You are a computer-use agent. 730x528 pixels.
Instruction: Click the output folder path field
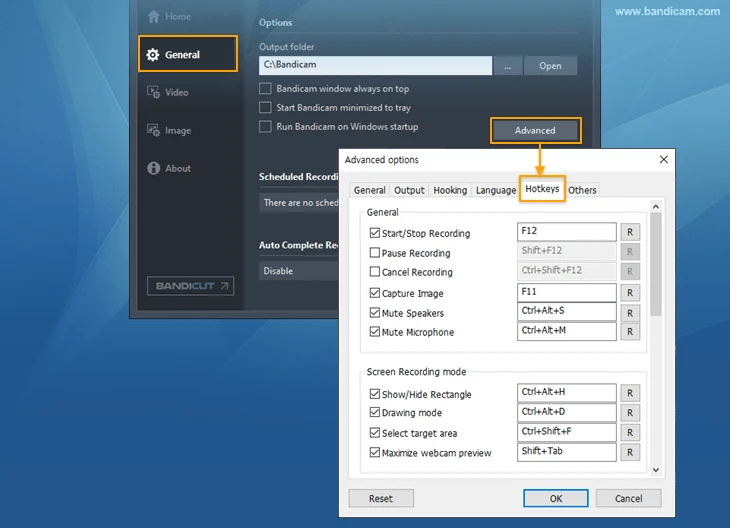pyautogui.click(x=375, y=66)
